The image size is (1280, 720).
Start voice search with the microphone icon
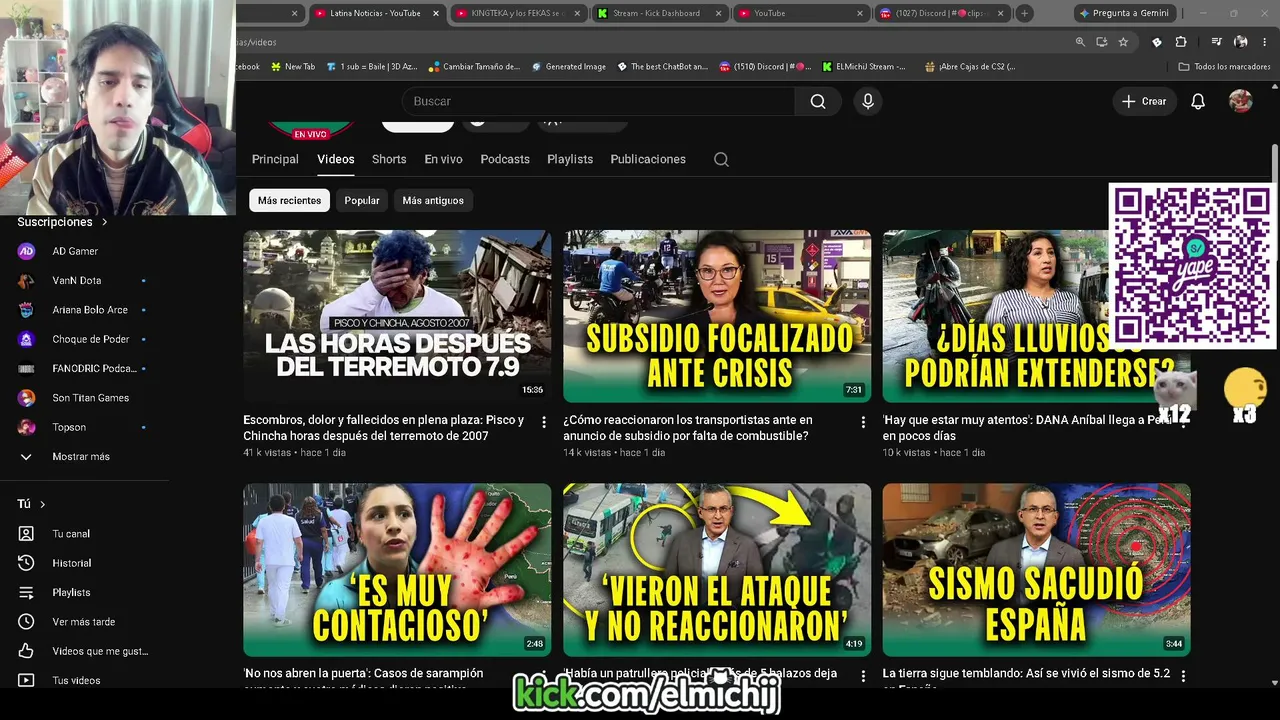tap(868, 101)
